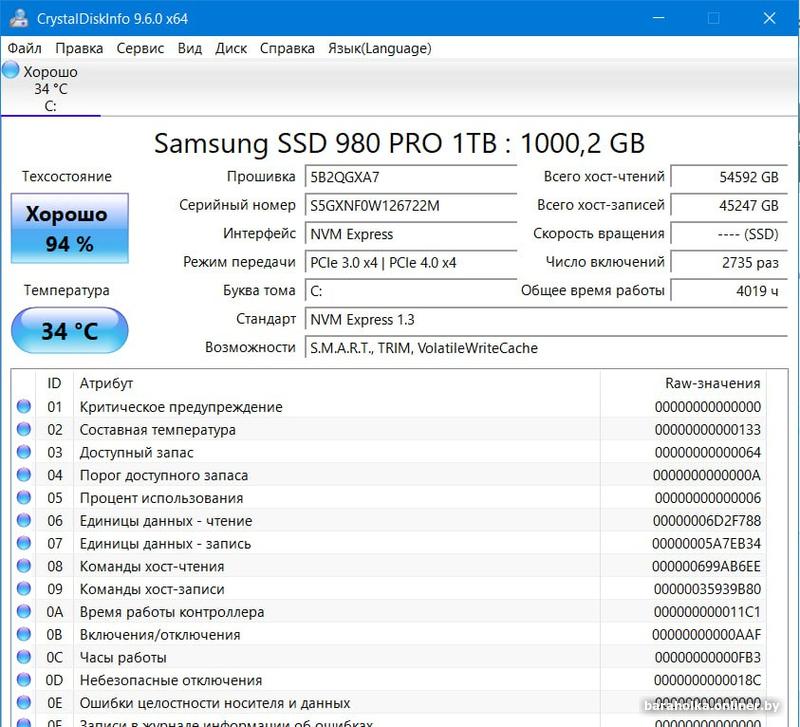Open the Сервис menu
The width and height of the screenshot is (800, 727).
click(140, 48)
